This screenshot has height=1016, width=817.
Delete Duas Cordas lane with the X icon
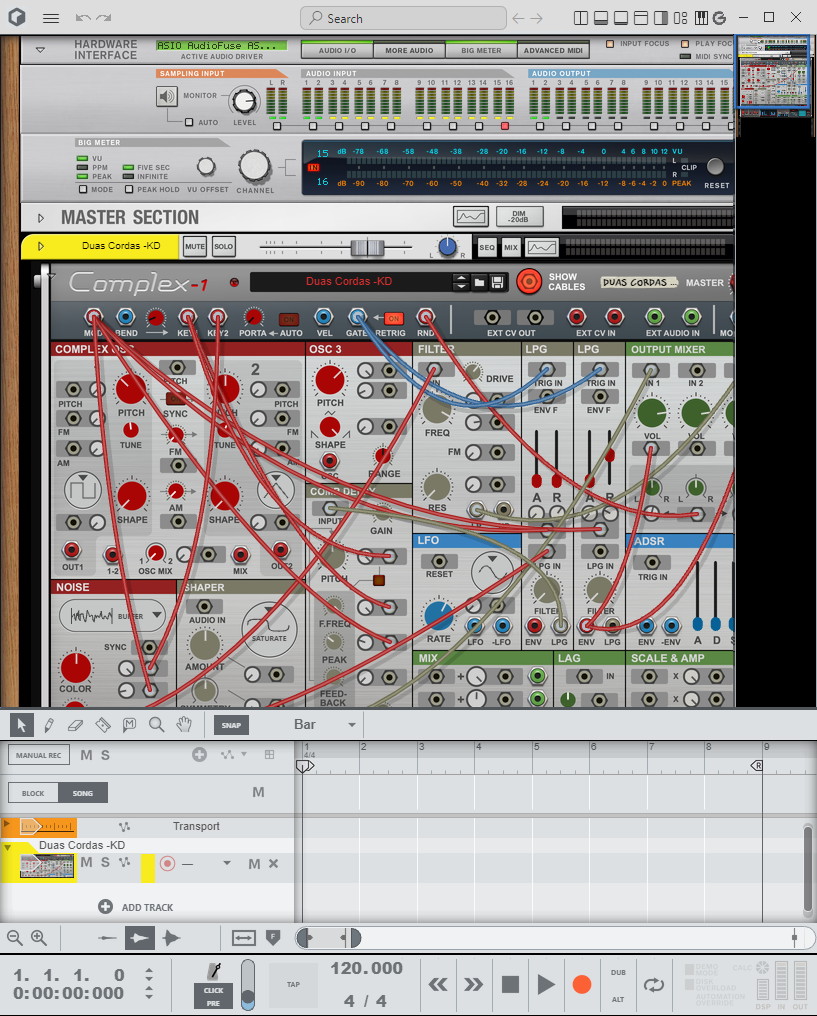click(273, 863)
